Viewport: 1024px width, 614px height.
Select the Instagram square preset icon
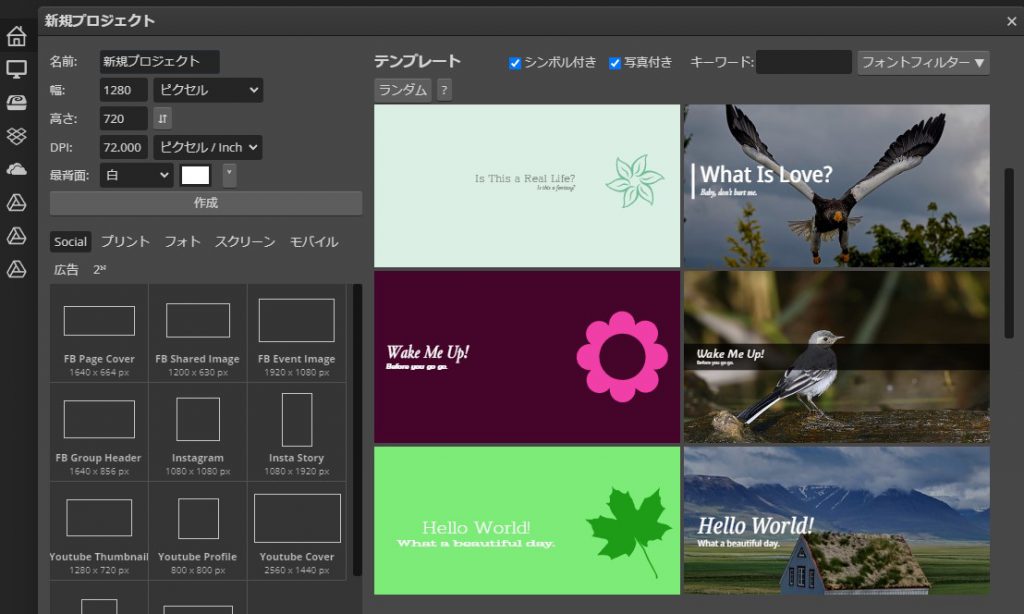click(198, 419)
